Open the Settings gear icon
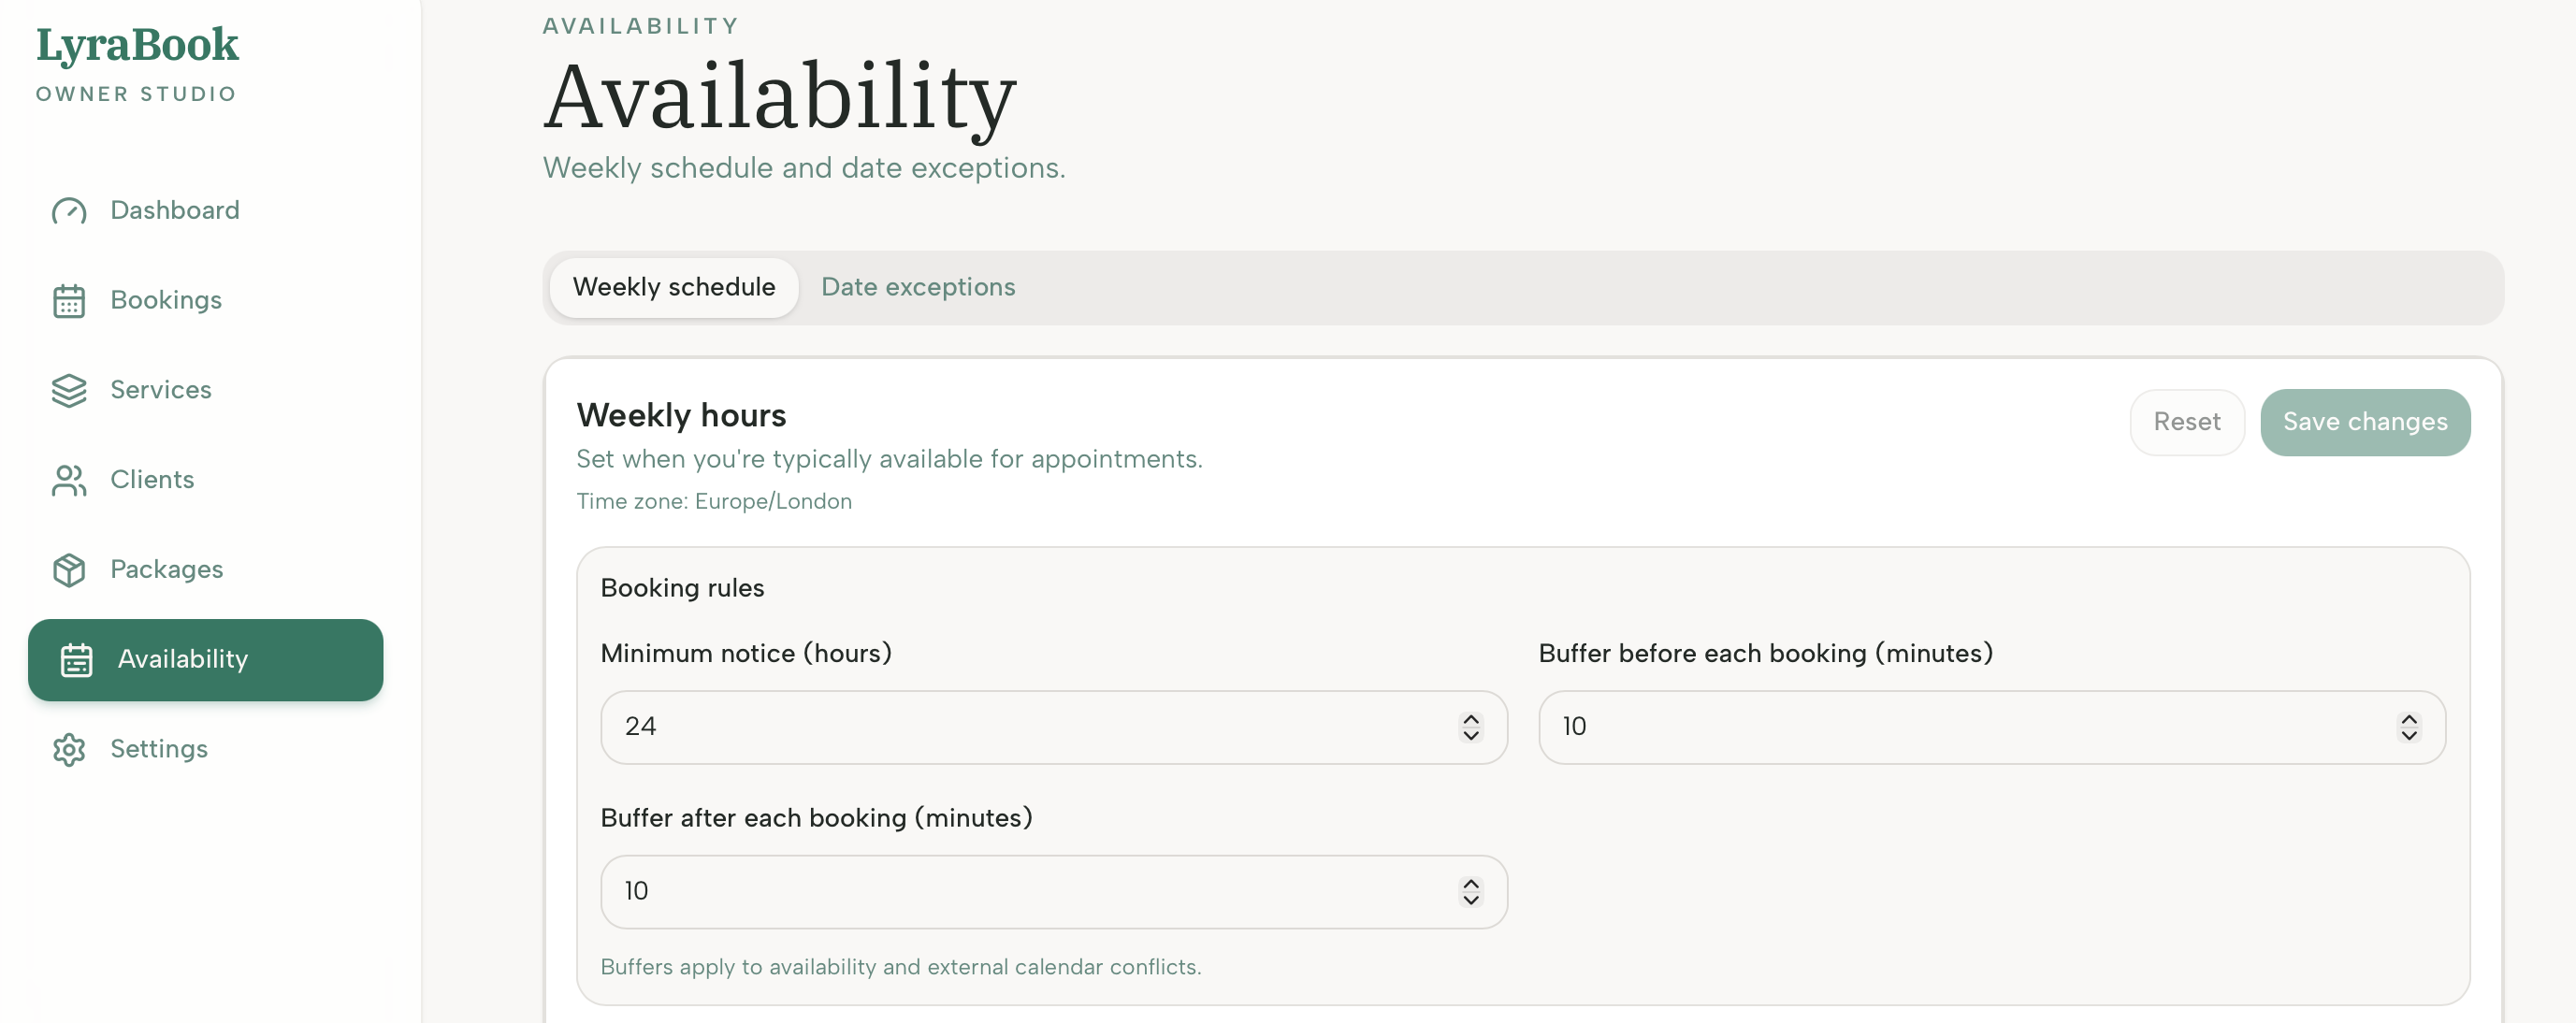 point(68,749)
